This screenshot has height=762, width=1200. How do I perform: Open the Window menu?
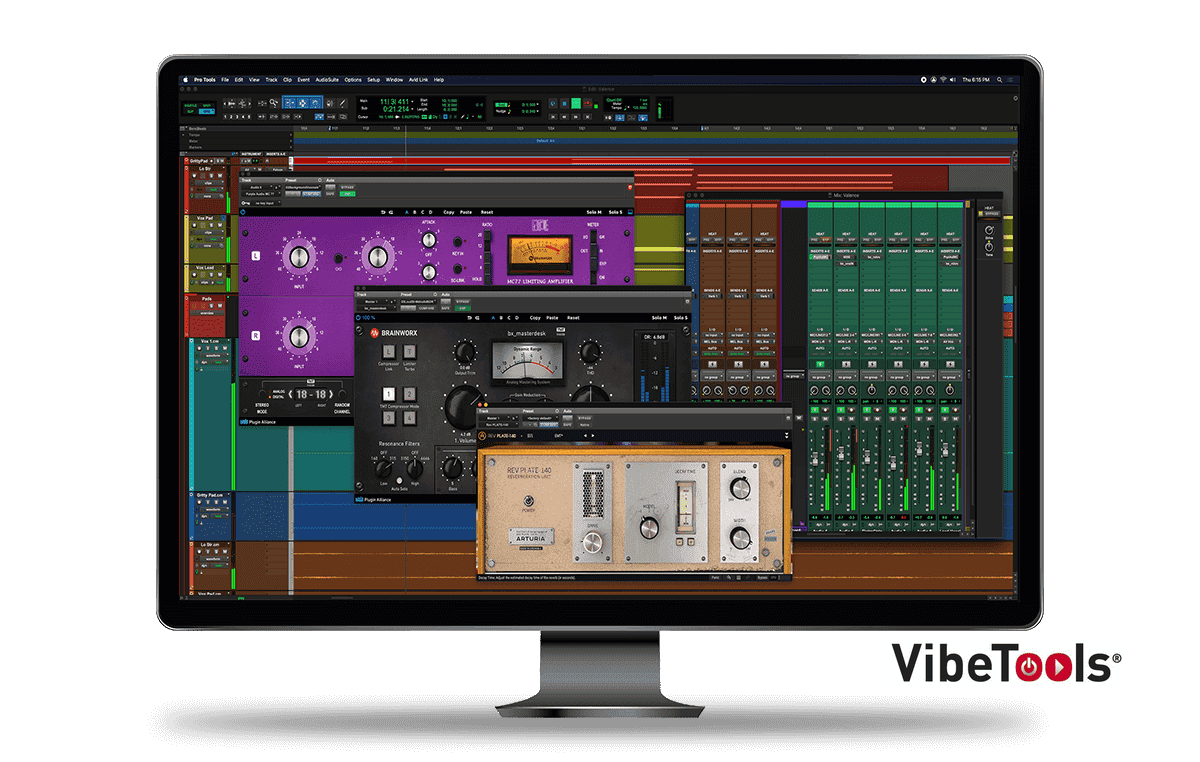pos(395,79)
